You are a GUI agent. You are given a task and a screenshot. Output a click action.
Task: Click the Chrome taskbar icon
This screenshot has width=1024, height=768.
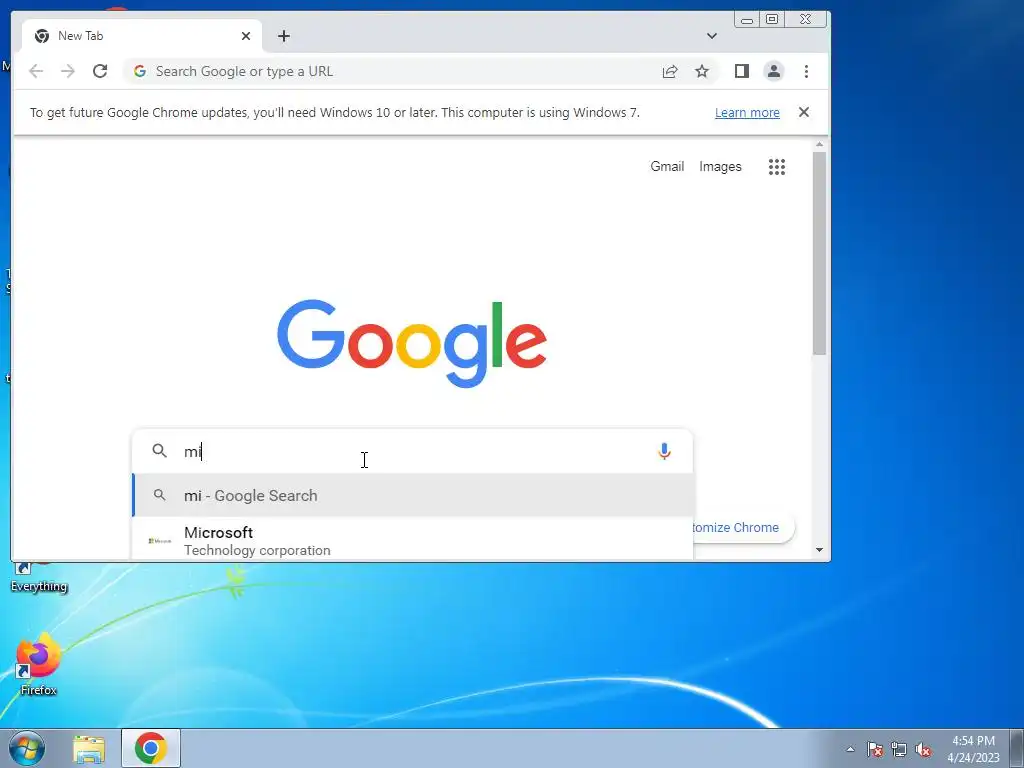[151, 748]
